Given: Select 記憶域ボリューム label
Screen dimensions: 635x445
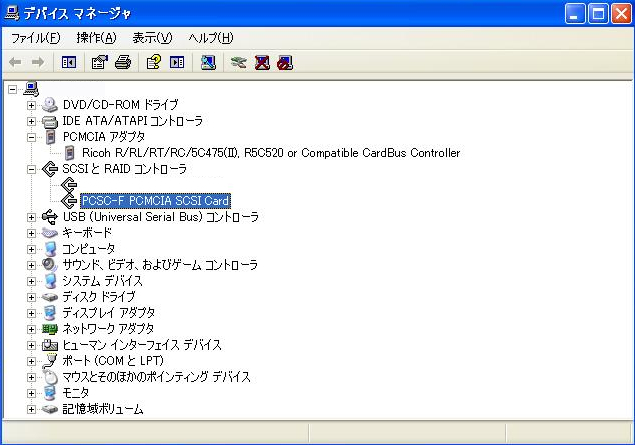Looking at the screenshot, I should click(x=103, y=409).
